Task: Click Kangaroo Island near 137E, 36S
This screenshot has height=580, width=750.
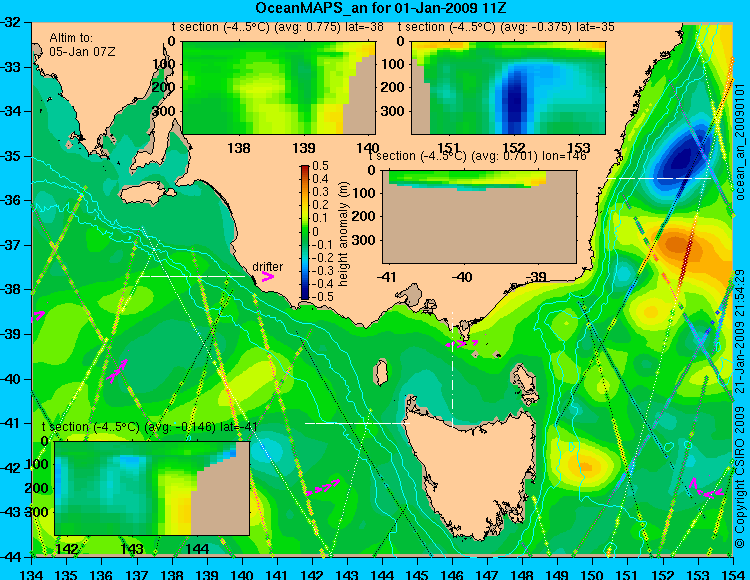Action: 142,193
